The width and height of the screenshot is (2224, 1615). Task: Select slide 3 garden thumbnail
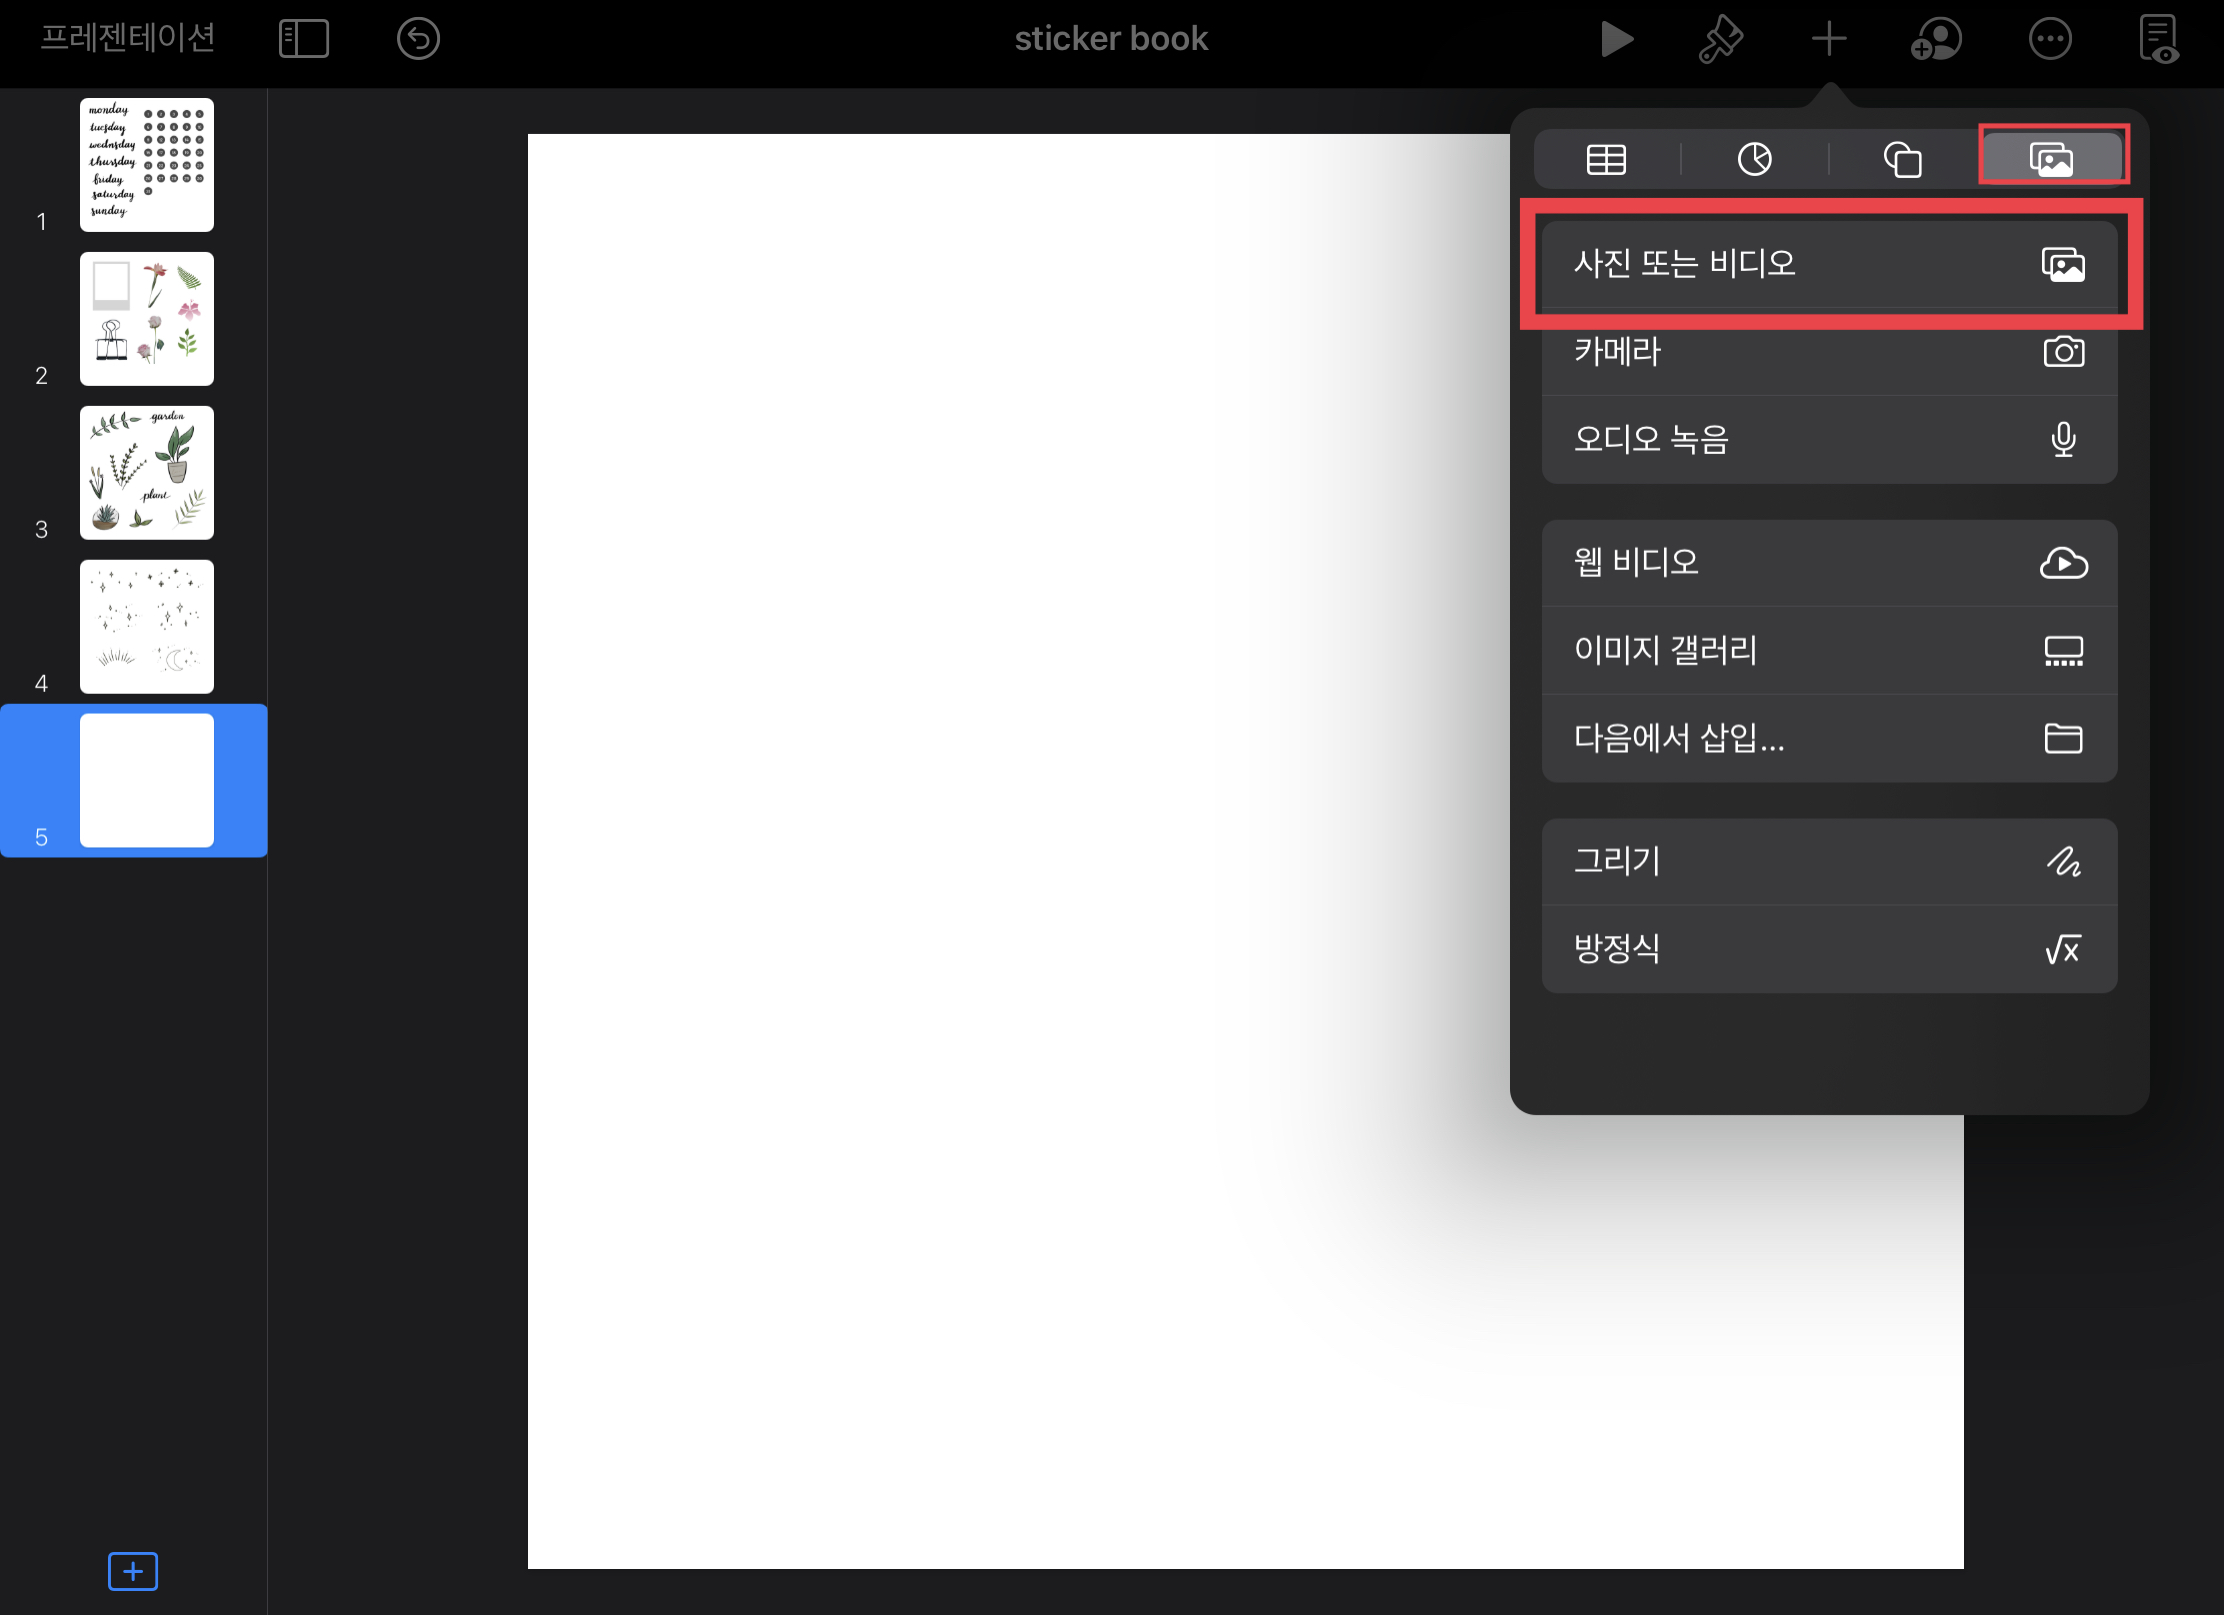147,473
